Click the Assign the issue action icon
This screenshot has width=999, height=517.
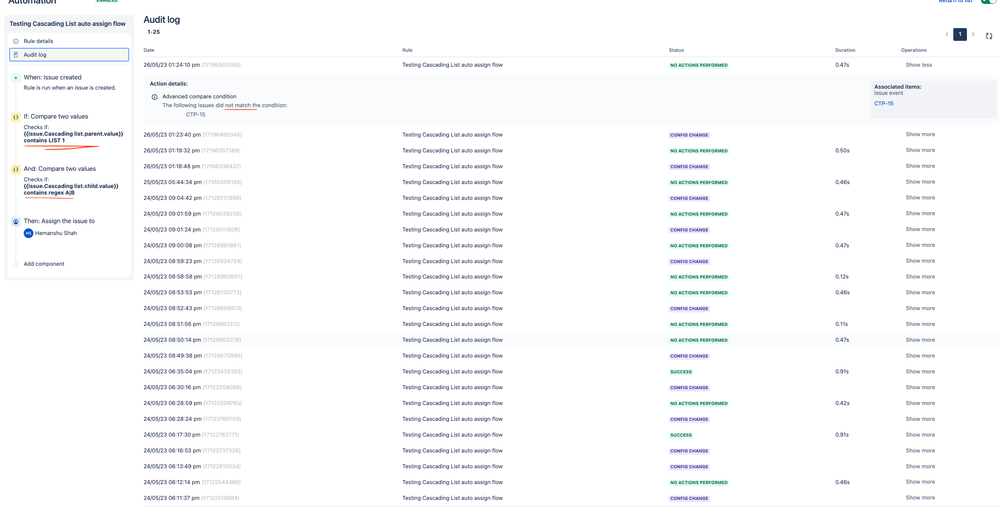(x=16, y=221)
